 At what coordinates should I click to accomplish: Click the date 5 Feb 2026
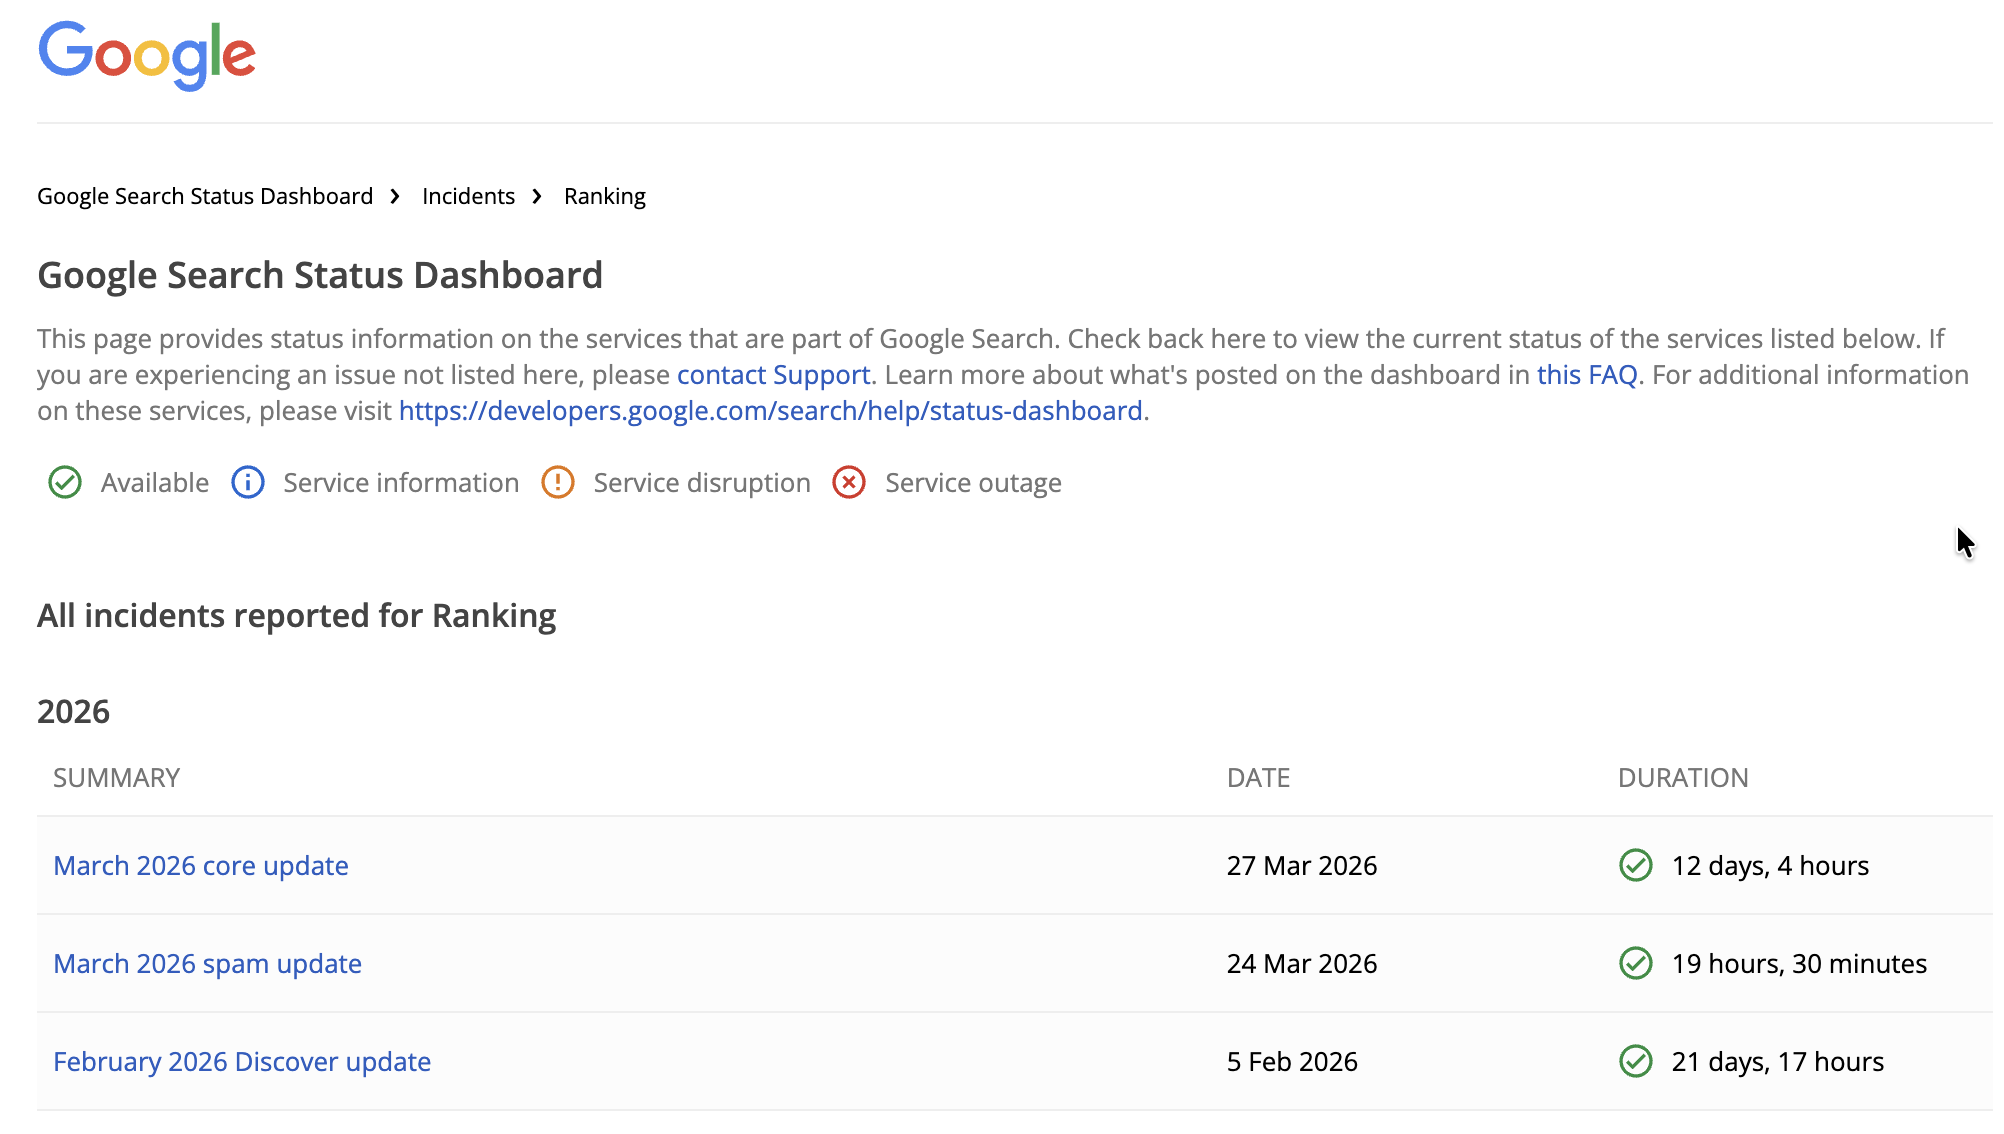point(1292,1062)
